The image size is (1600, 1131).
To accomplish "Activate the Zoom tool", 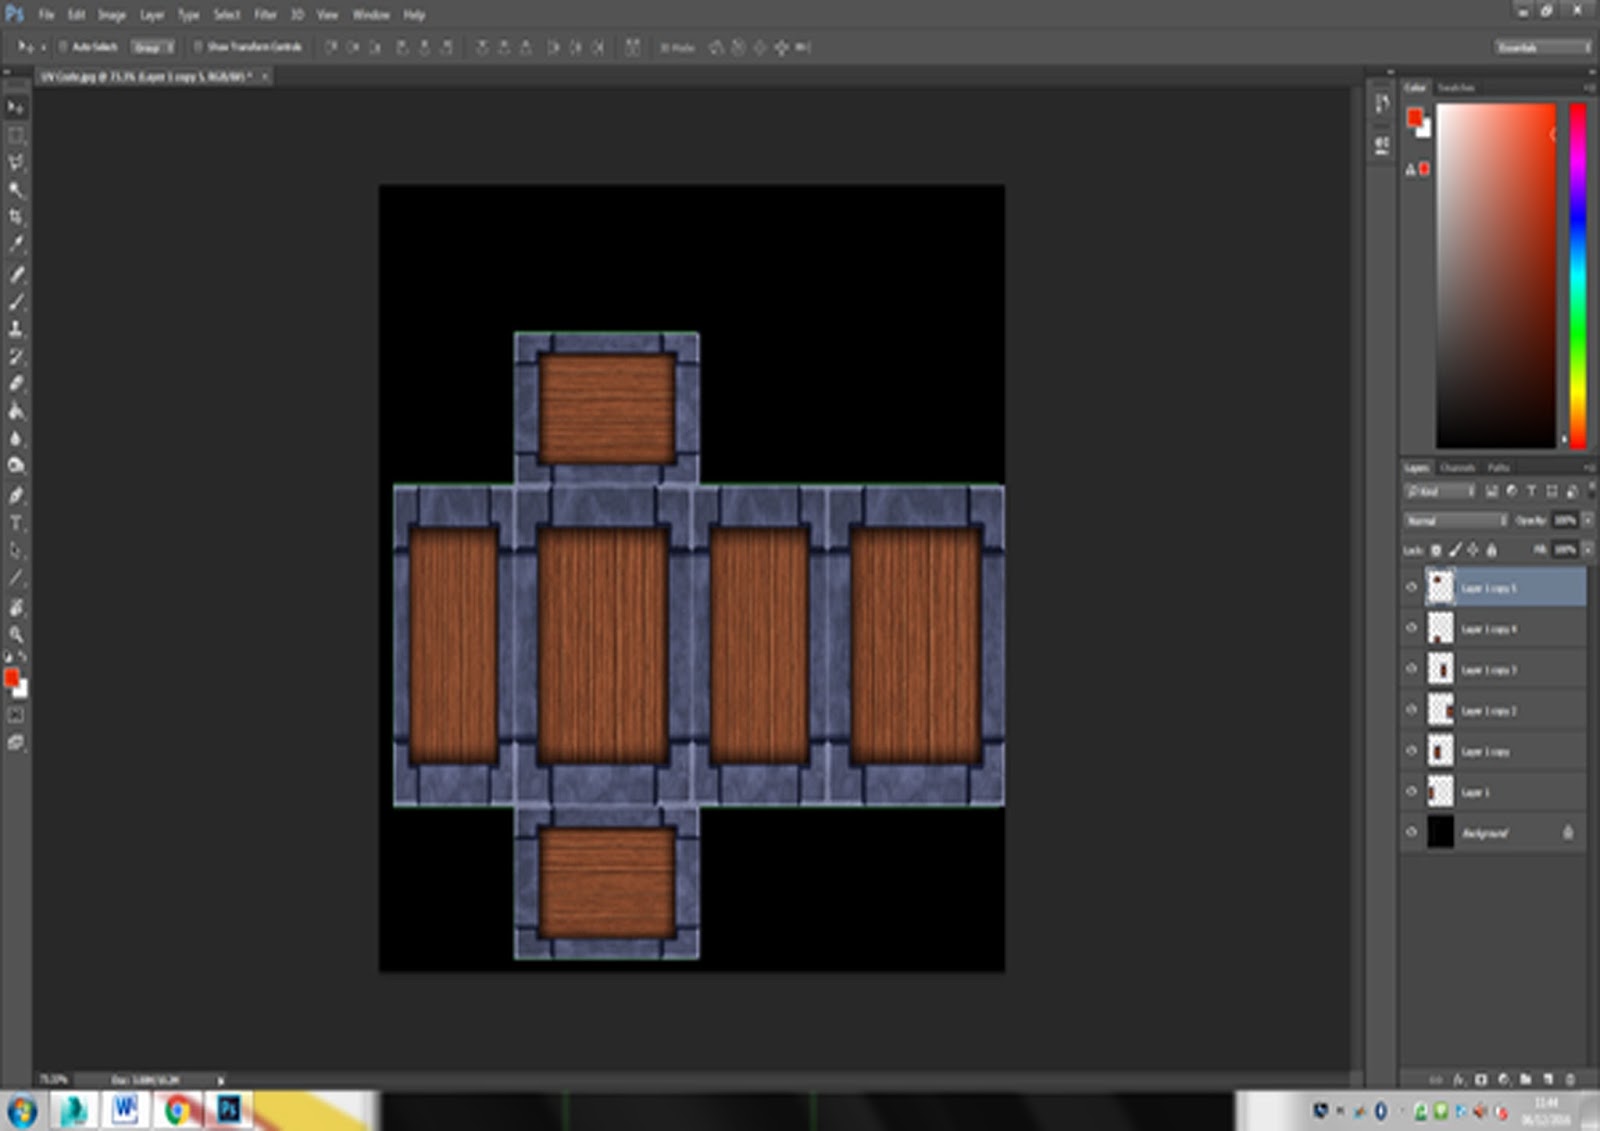I will (x=16, y=634).
